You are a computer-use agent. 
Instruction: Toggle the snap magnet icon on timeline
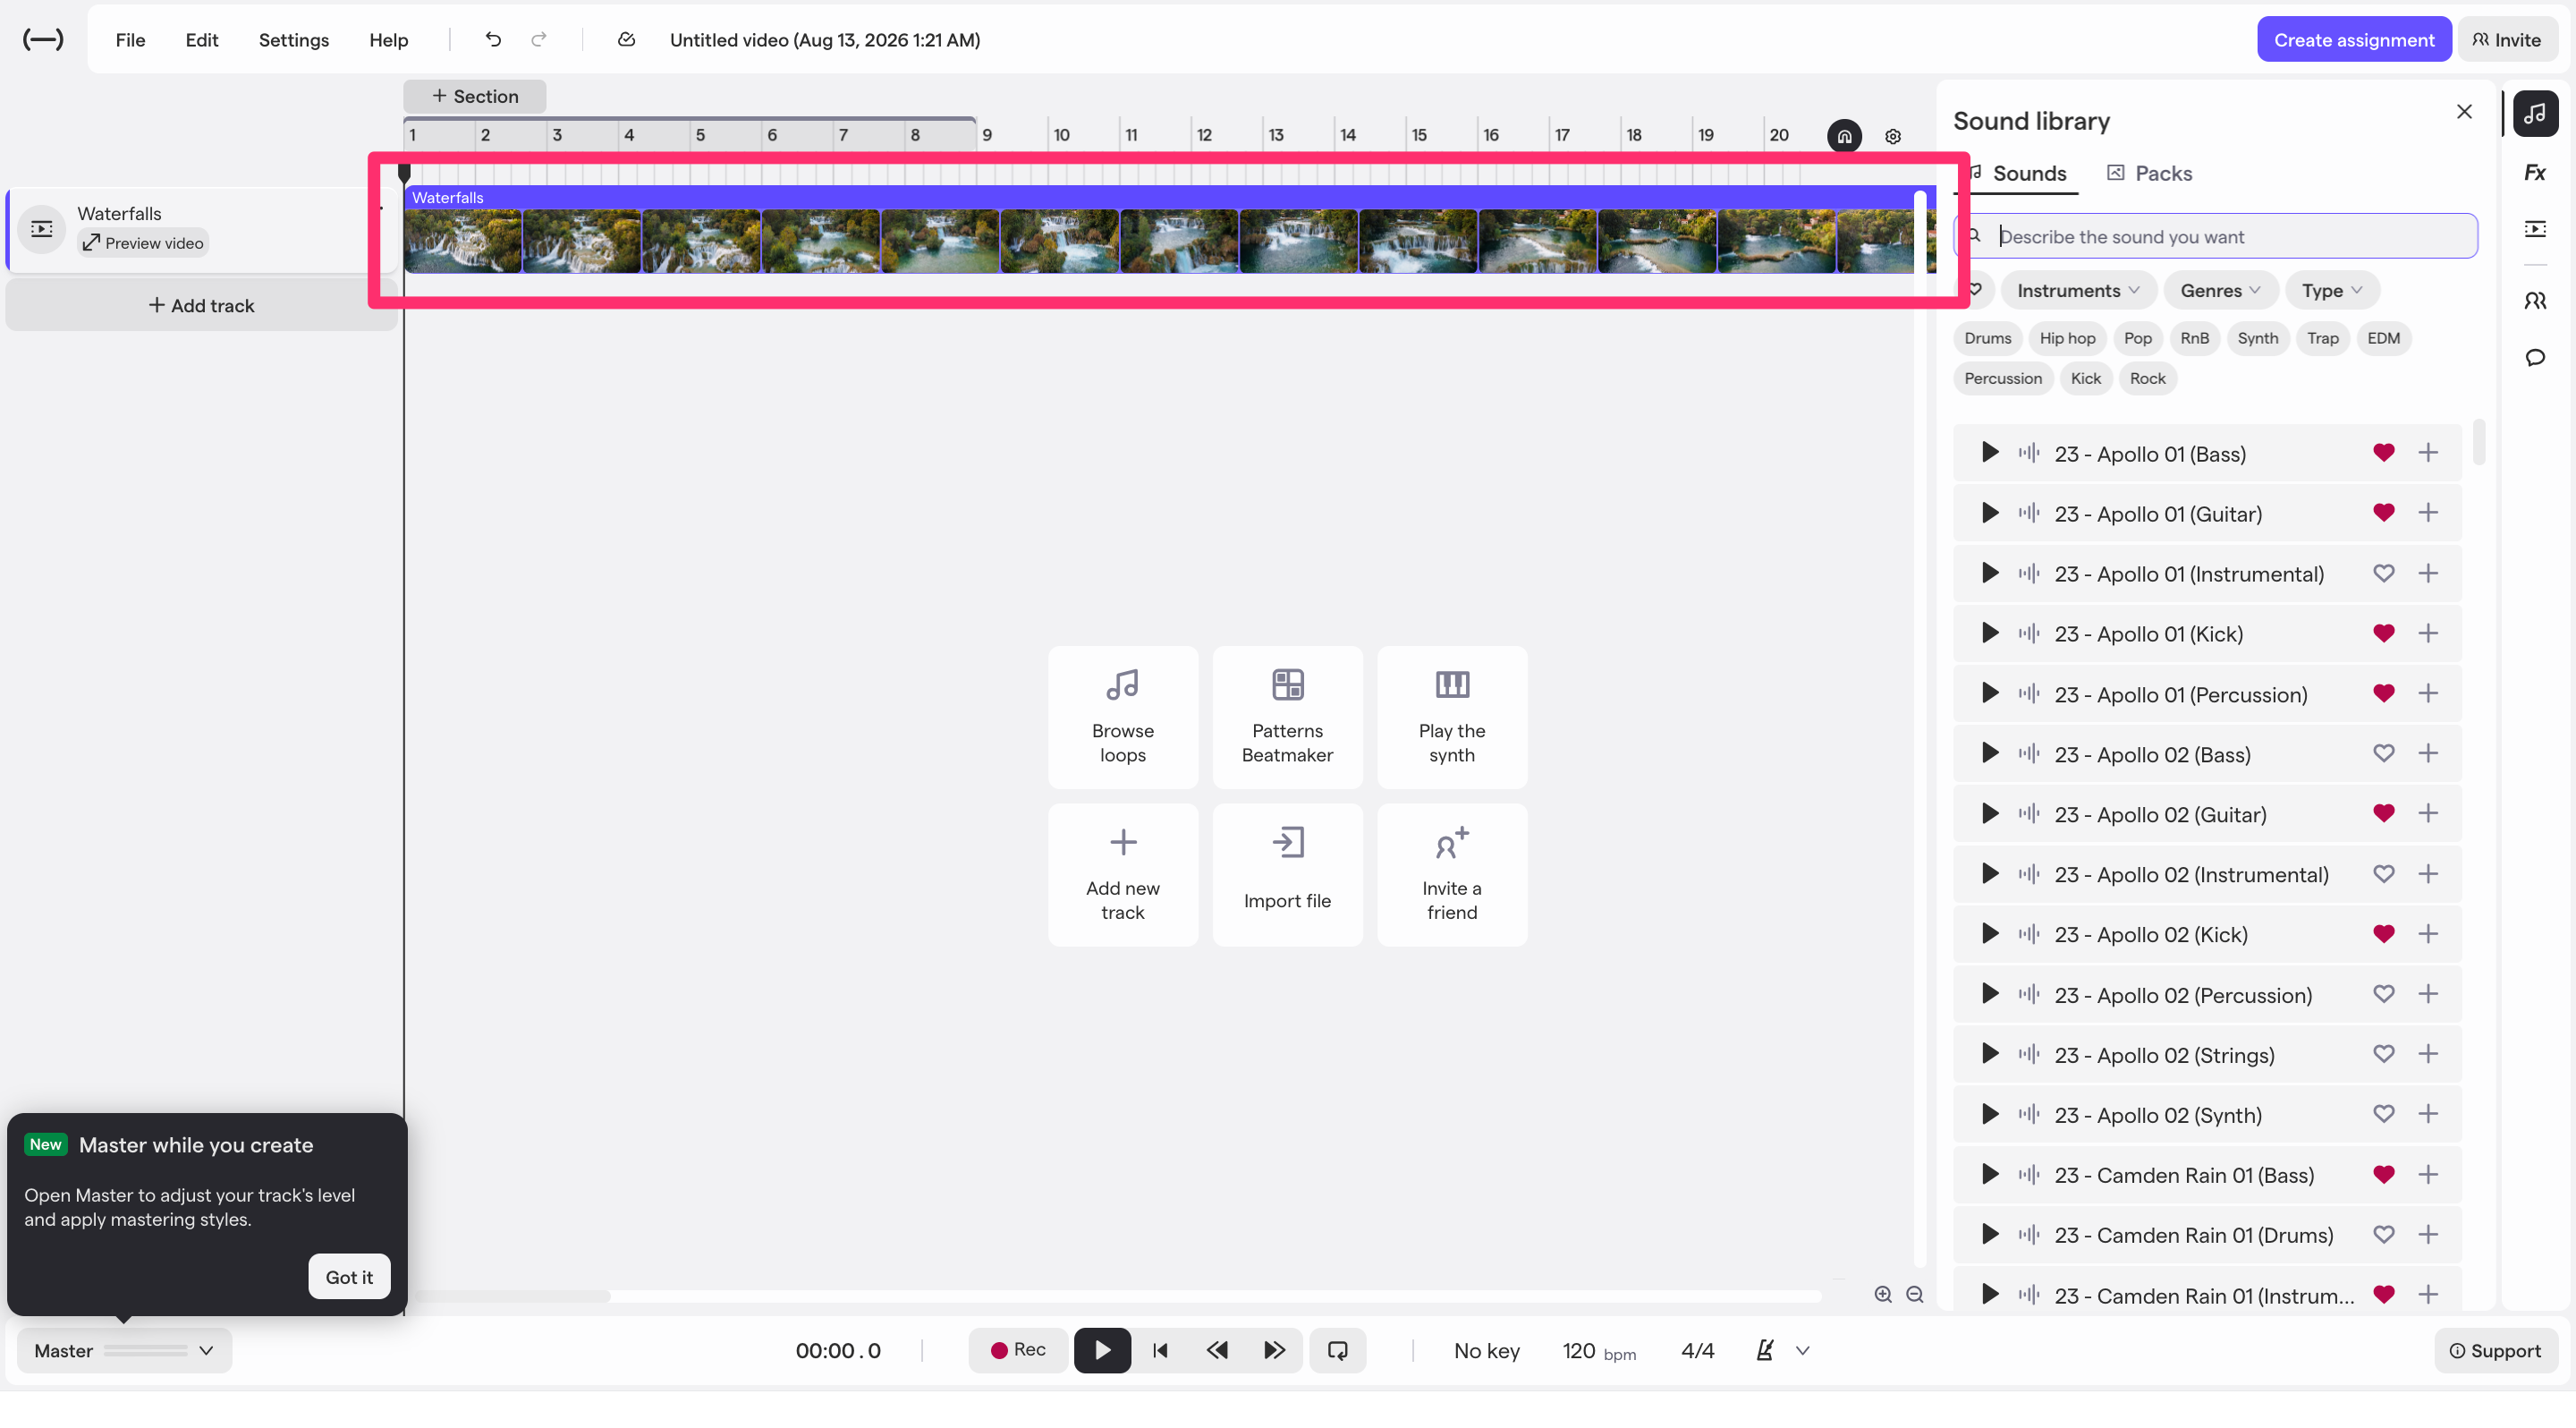click(x=1845, y=136)
